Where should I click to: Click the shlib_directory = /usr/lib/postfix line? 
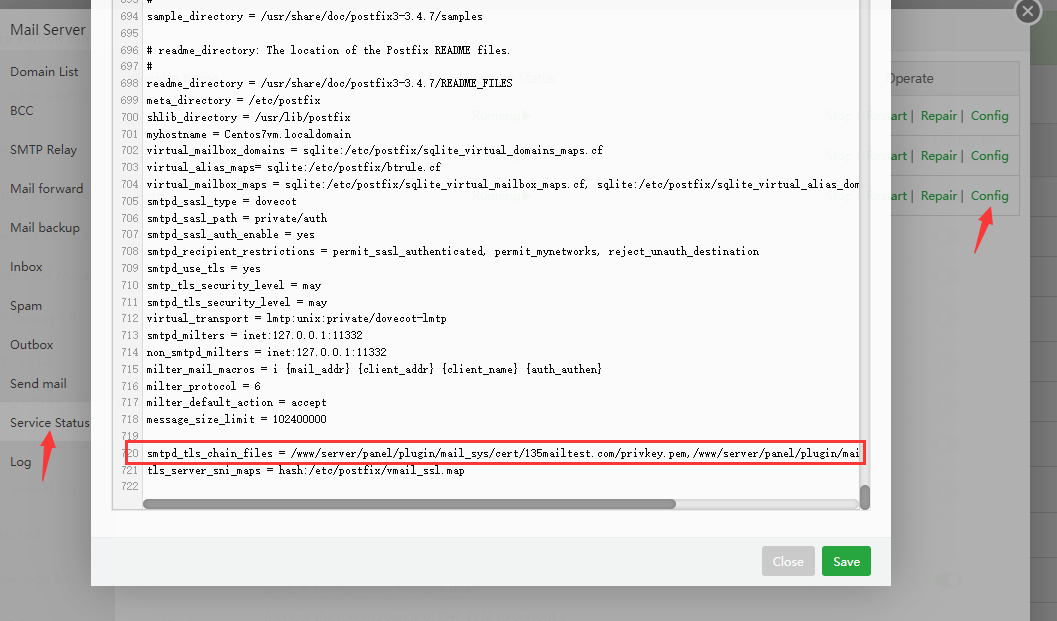click(x=249, y=117)
